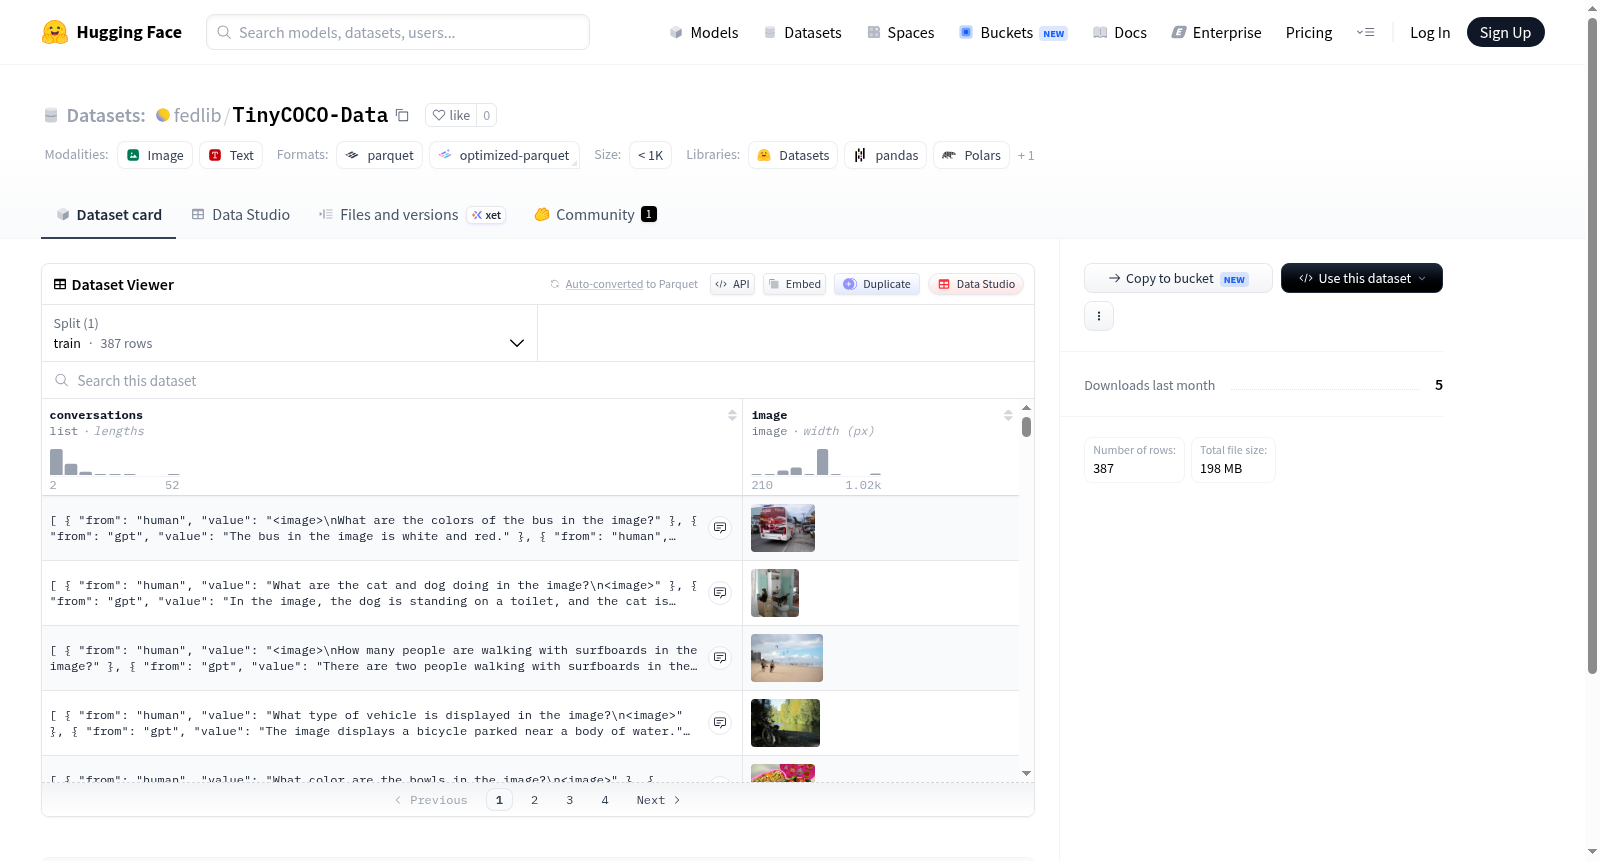Click the Sign Up button

click(1506, 32)
